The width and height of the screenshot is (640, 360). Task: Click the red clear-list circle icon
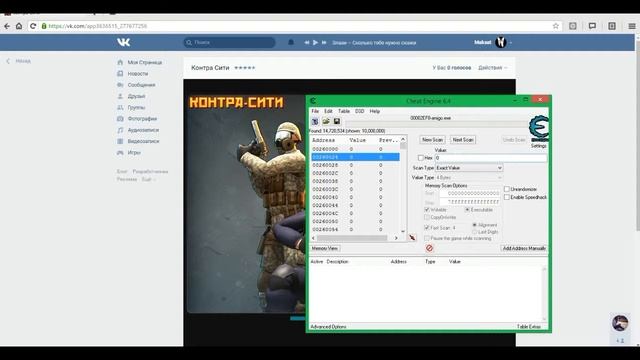tap(429, 248)
